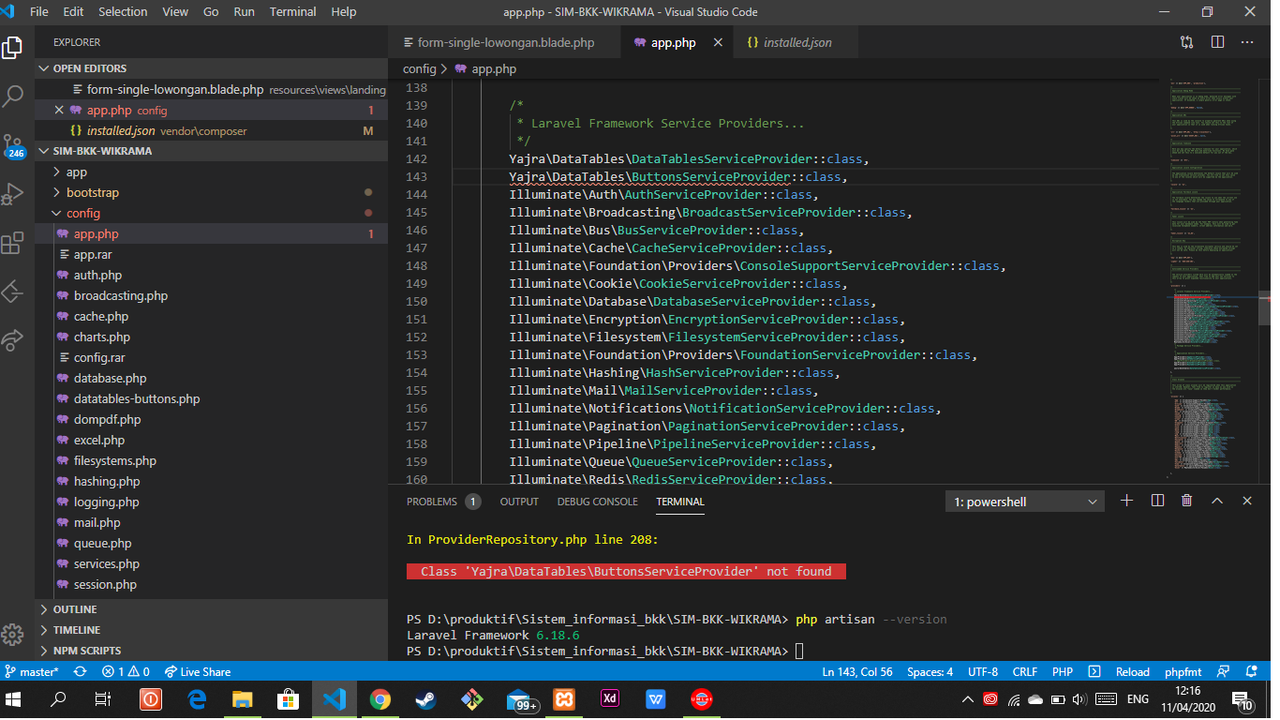1280x720 pixels.
Task: Open the editor More Actions menu
Action: (1247, 43)
